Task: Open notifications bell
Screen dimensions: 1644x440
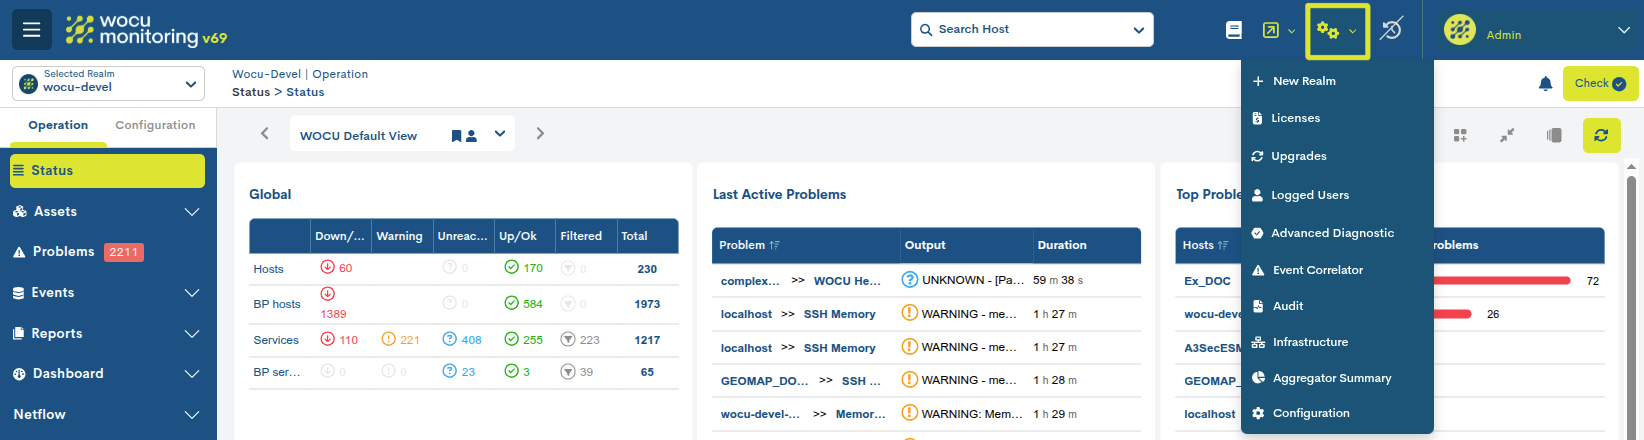Action: [1545, 83]
